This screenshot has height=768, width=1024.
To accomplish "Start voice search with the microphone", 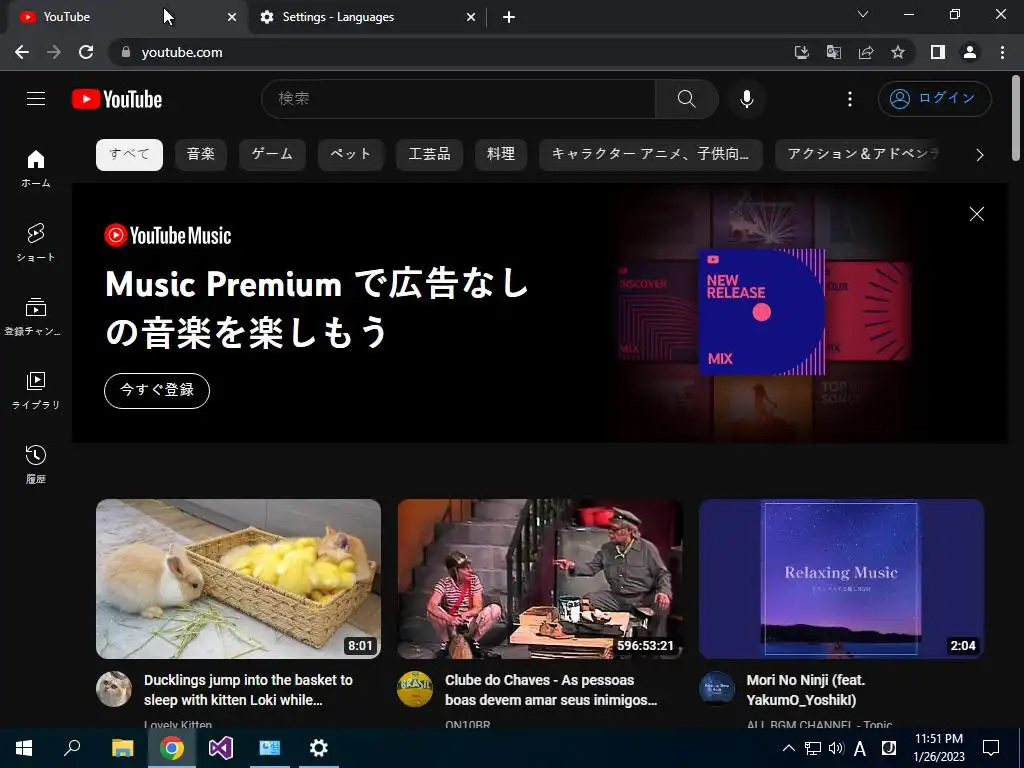I will click(x=747, y=99).
